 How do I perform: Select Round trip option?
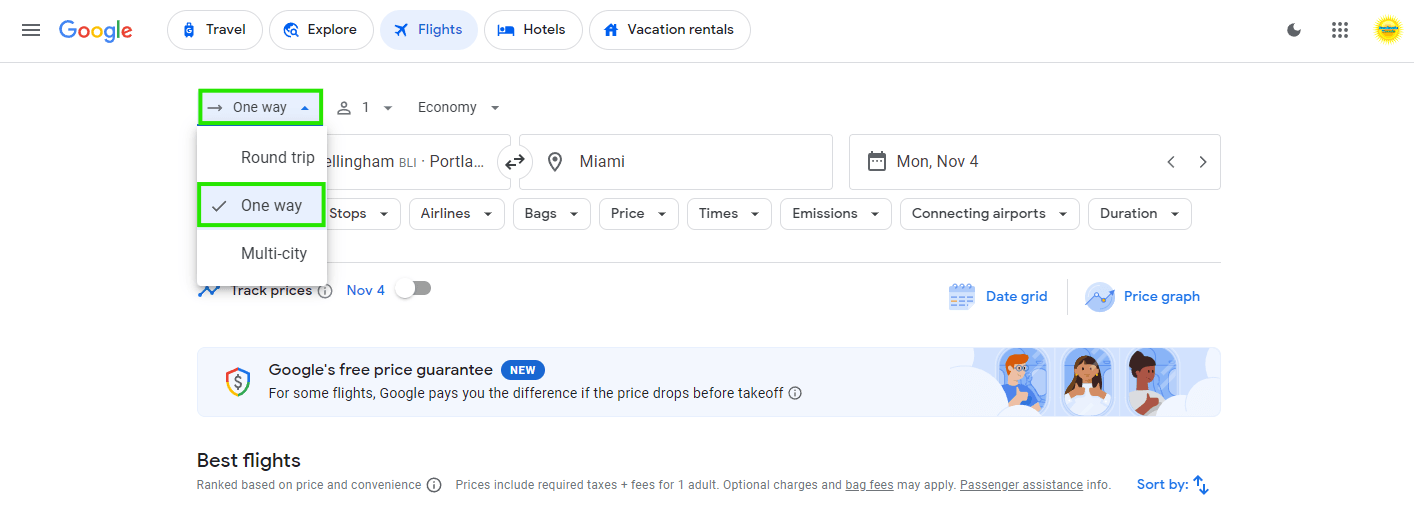277,158
